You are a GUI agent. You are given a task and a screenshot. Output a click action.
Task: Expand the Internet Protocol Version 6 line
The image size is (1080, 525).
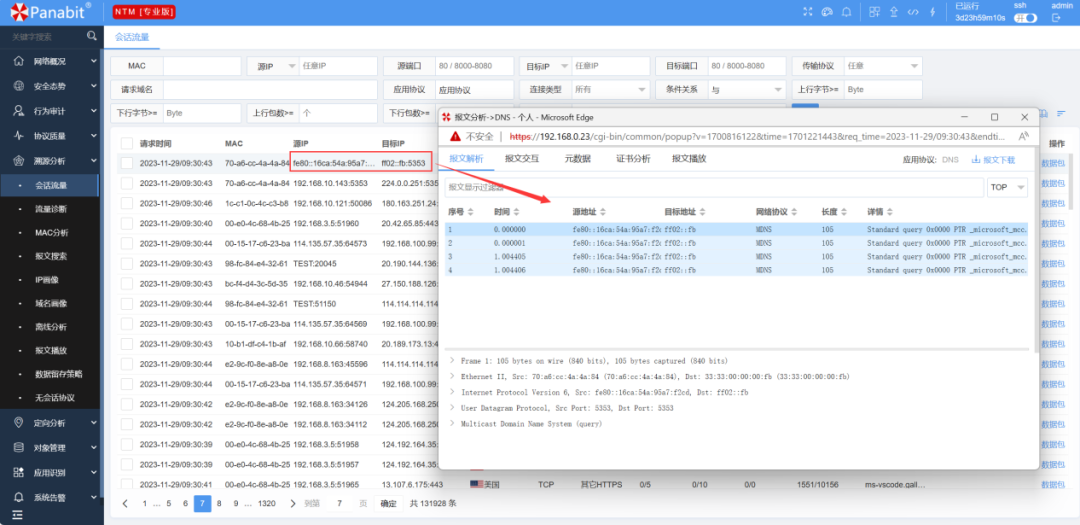(x=452, y=392)
